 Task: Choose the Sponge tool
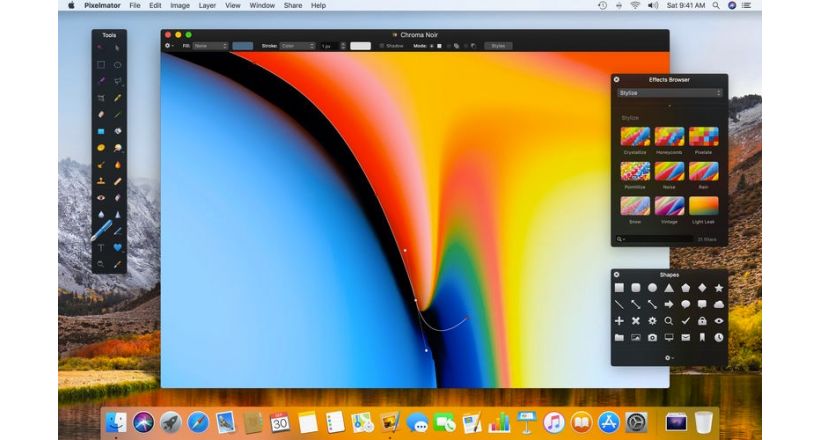101,148
